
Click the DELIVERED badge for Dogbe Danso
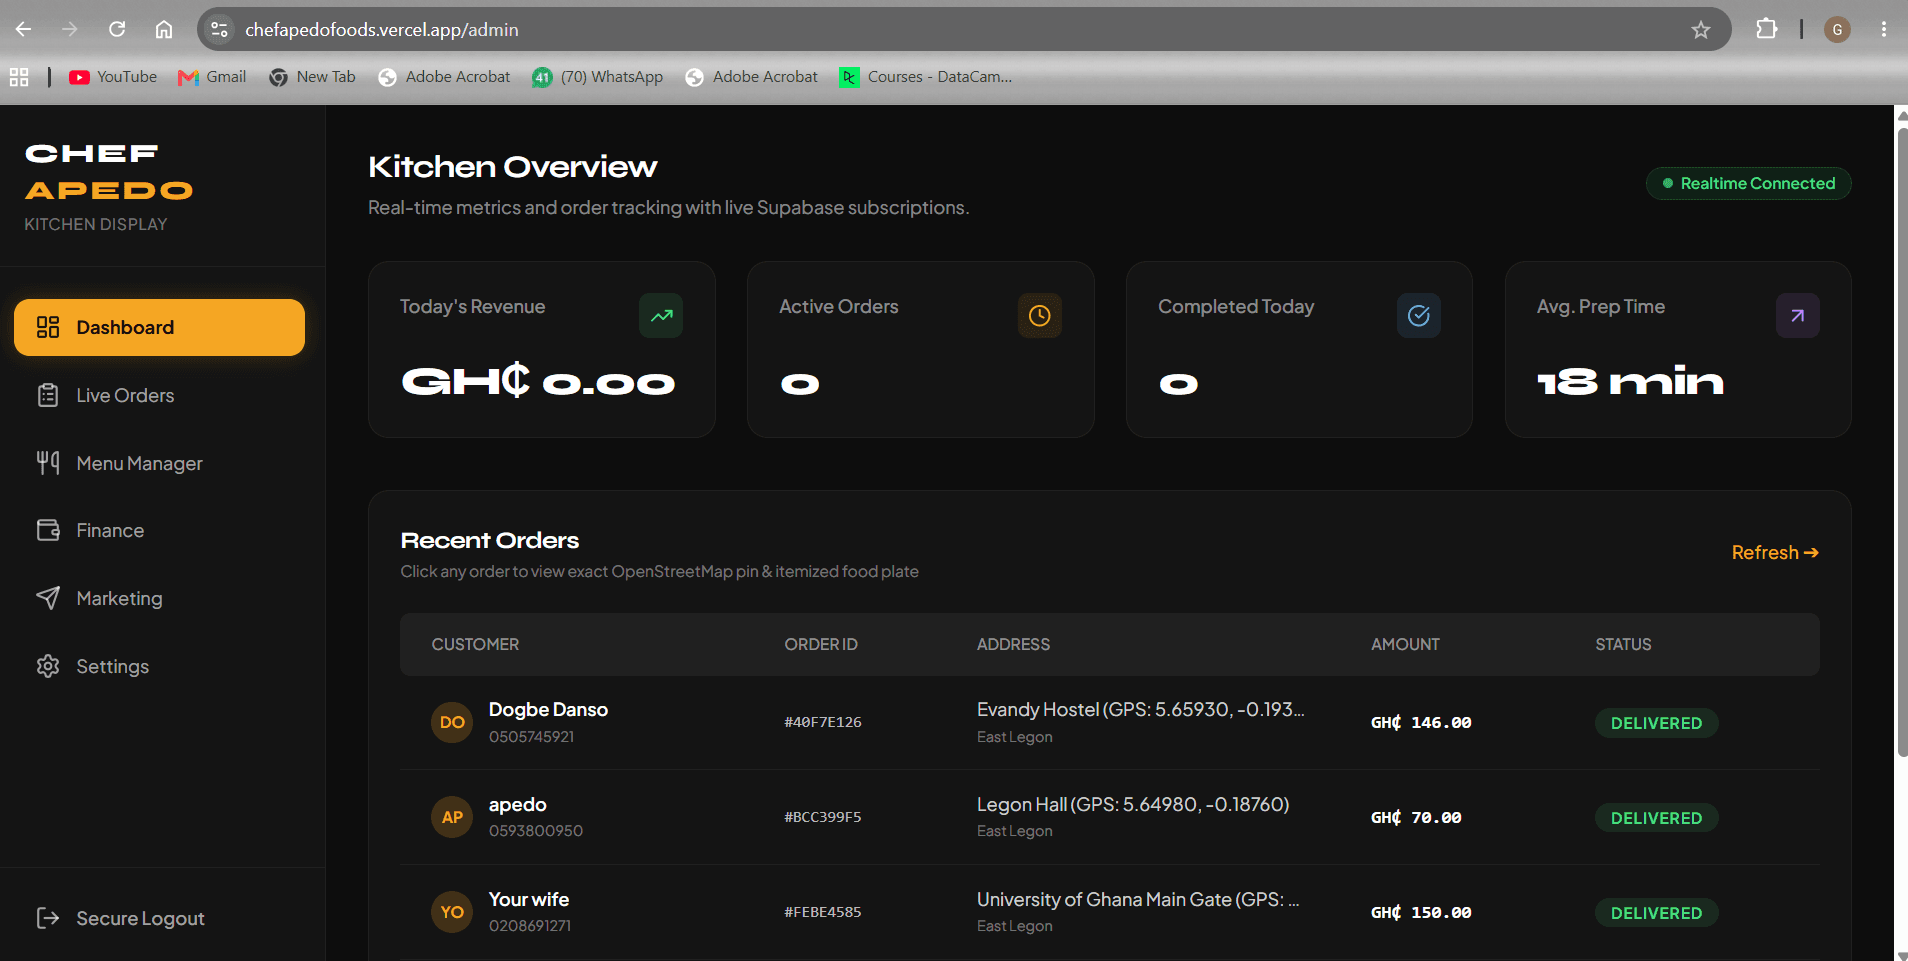point(1656,723)
